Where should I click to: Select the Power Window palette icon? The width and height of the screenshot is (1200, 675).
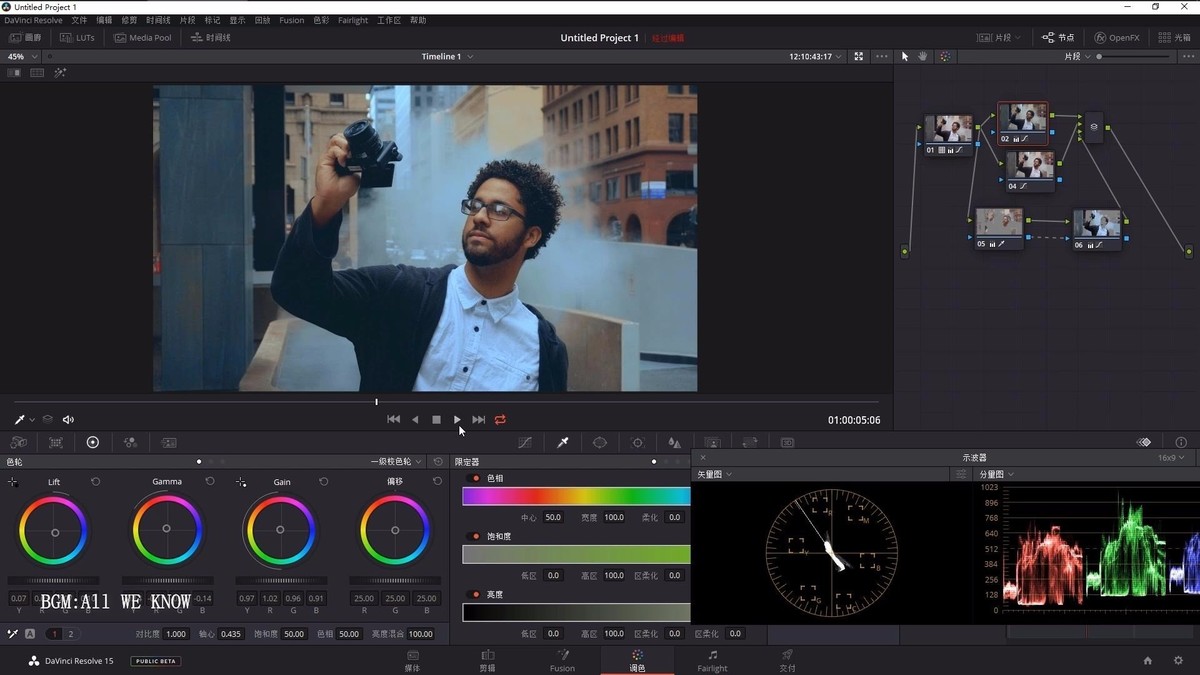pyautogui.click(x=600, y=442)
